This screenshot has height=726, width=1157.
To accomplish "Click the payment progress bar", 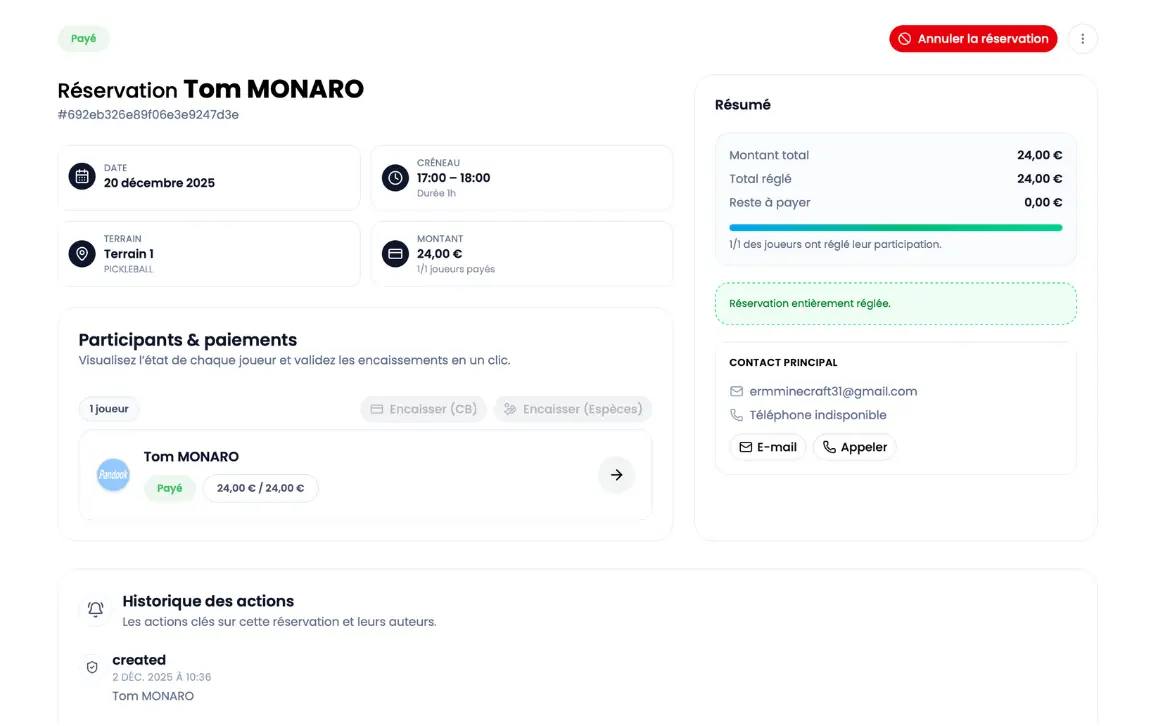I will click(895, 228).
